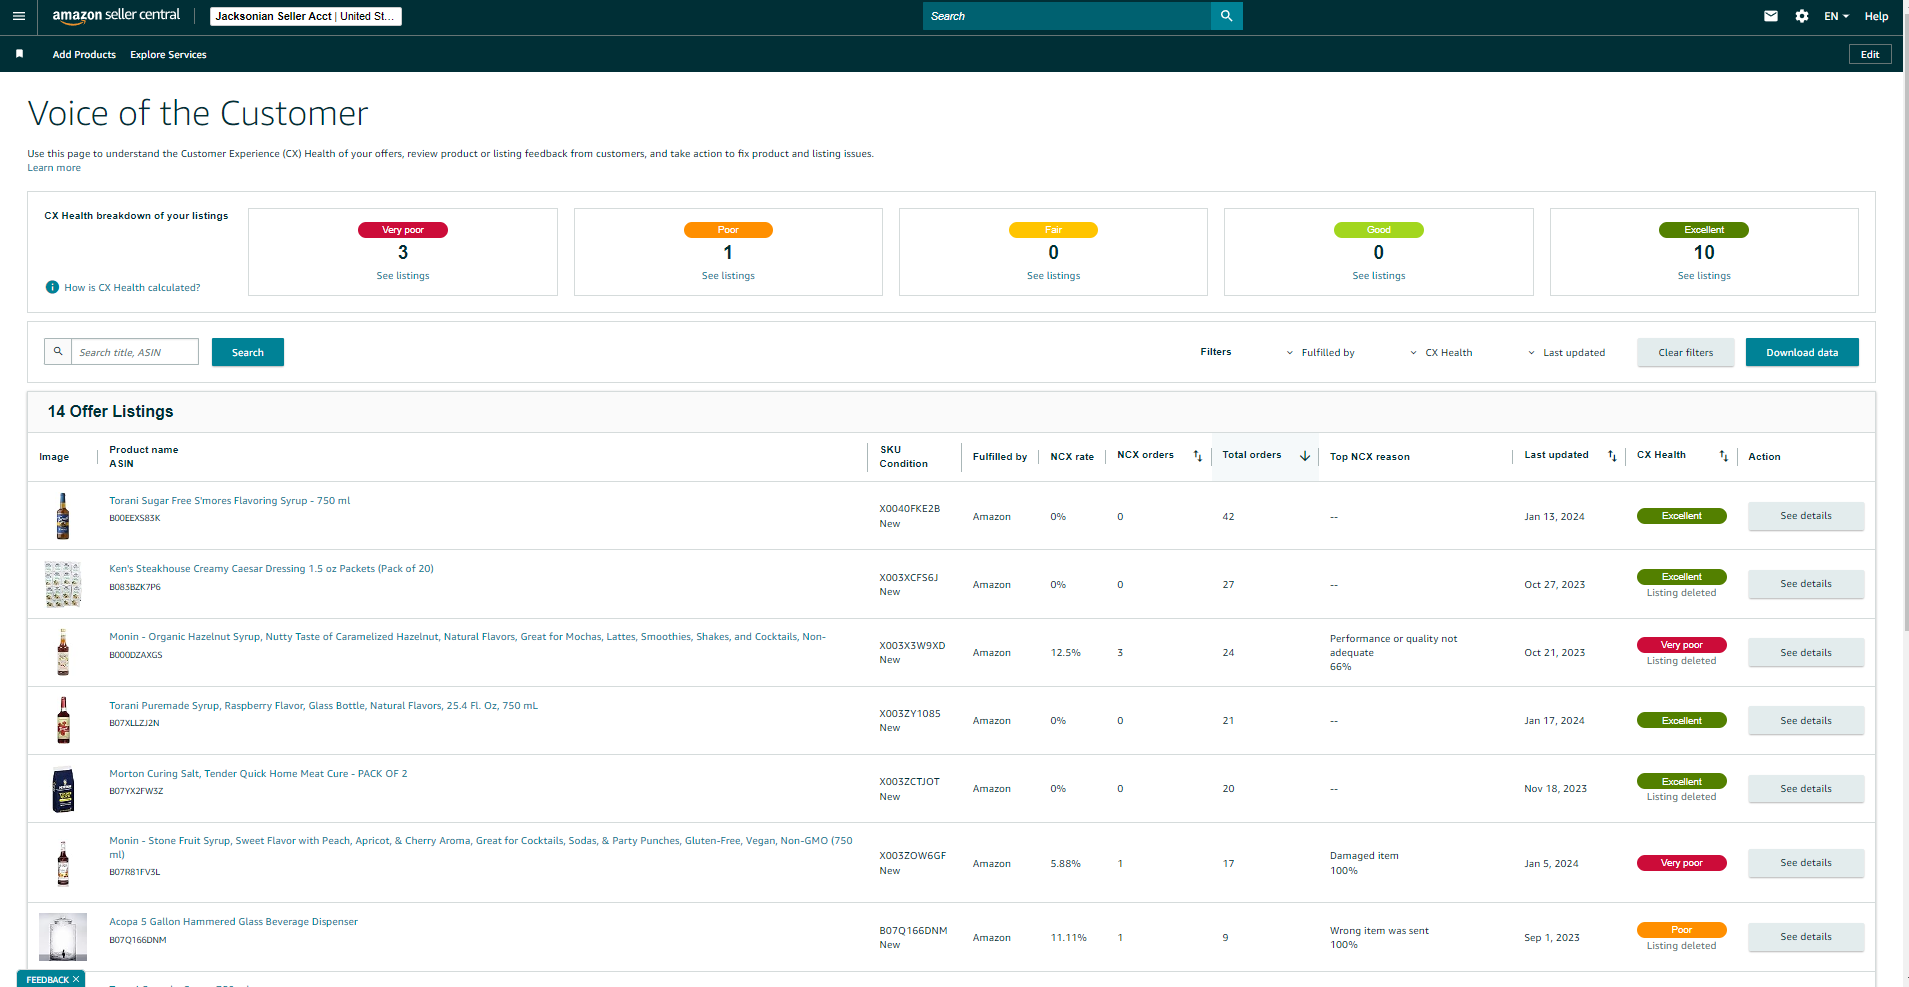
Task: See listings under Fair
Action: point(1053,276)
